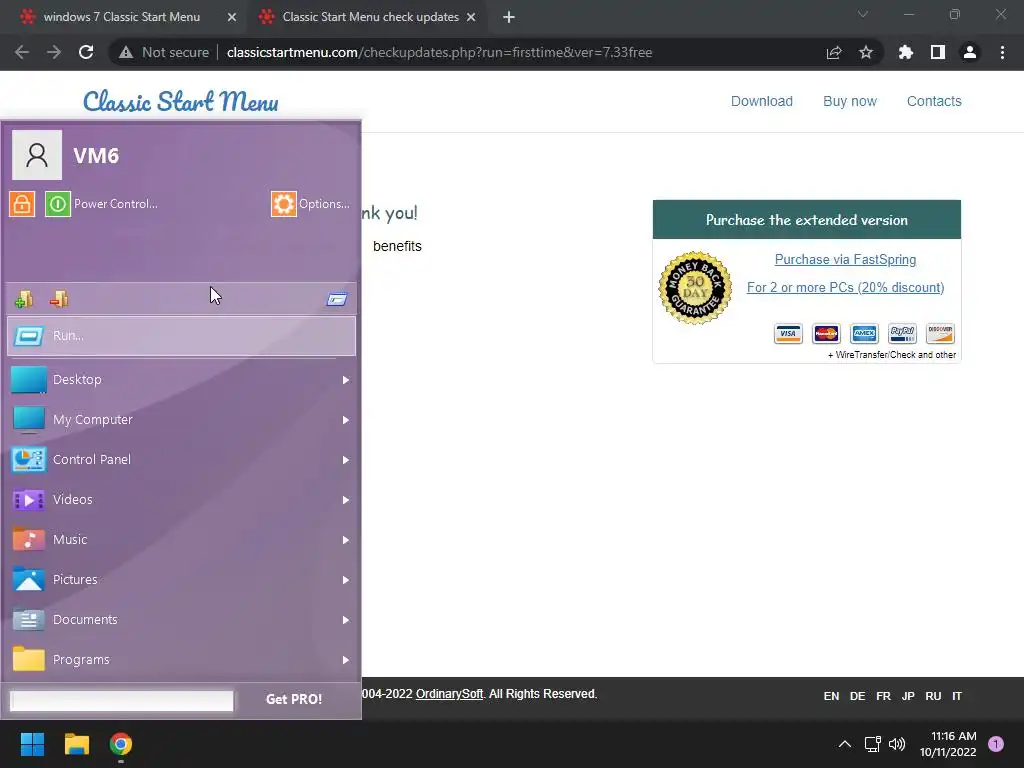Open the orange Options gear icon

[283, 204]
